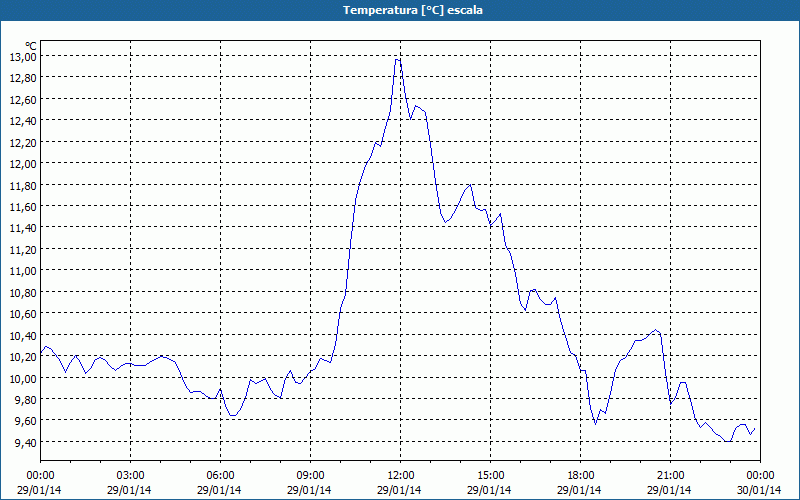Click the 9,60 y-axis label
The image size is (800, 500).
coord(24,421)
